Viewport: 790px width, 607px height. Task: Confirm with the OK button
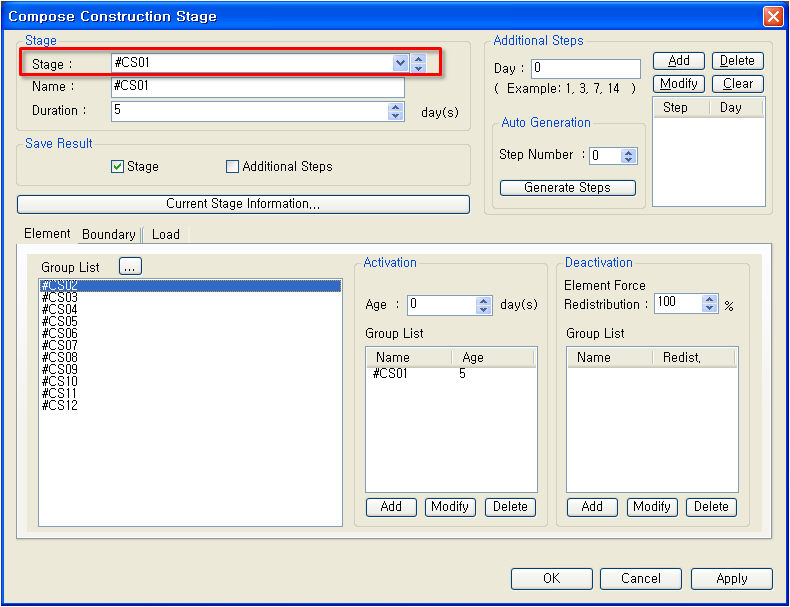pyautogui.click(x=552, y=579)
